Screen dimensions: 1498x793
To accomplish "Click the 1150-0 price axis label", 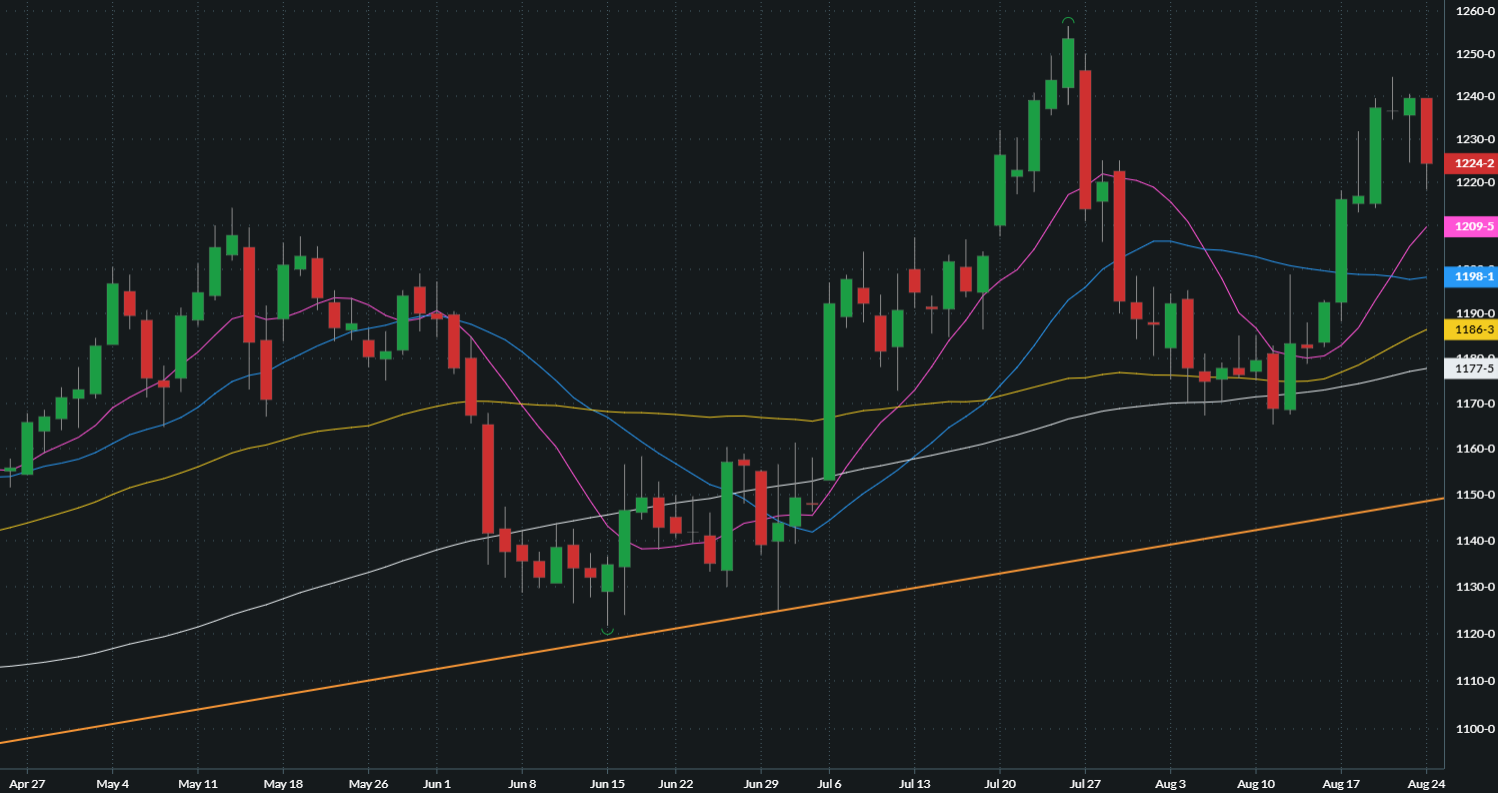I will tap(1475, 495).
